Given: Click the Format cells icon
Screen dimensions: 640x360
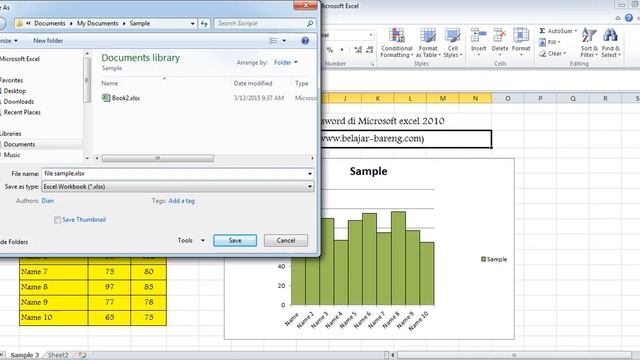Looking at the screenshot, I should click(521, 35).
